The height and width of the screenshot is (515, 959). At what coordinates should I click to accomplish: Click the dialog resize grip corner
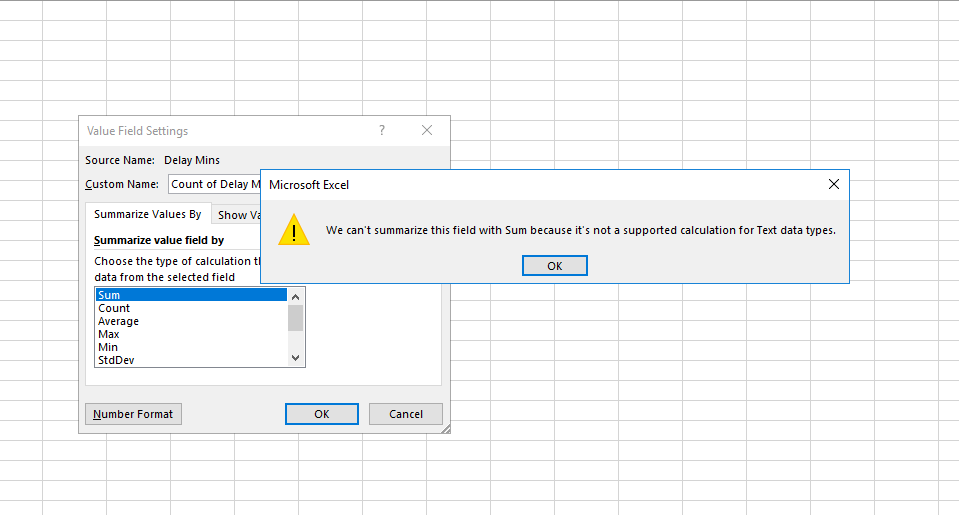point(446,429)
